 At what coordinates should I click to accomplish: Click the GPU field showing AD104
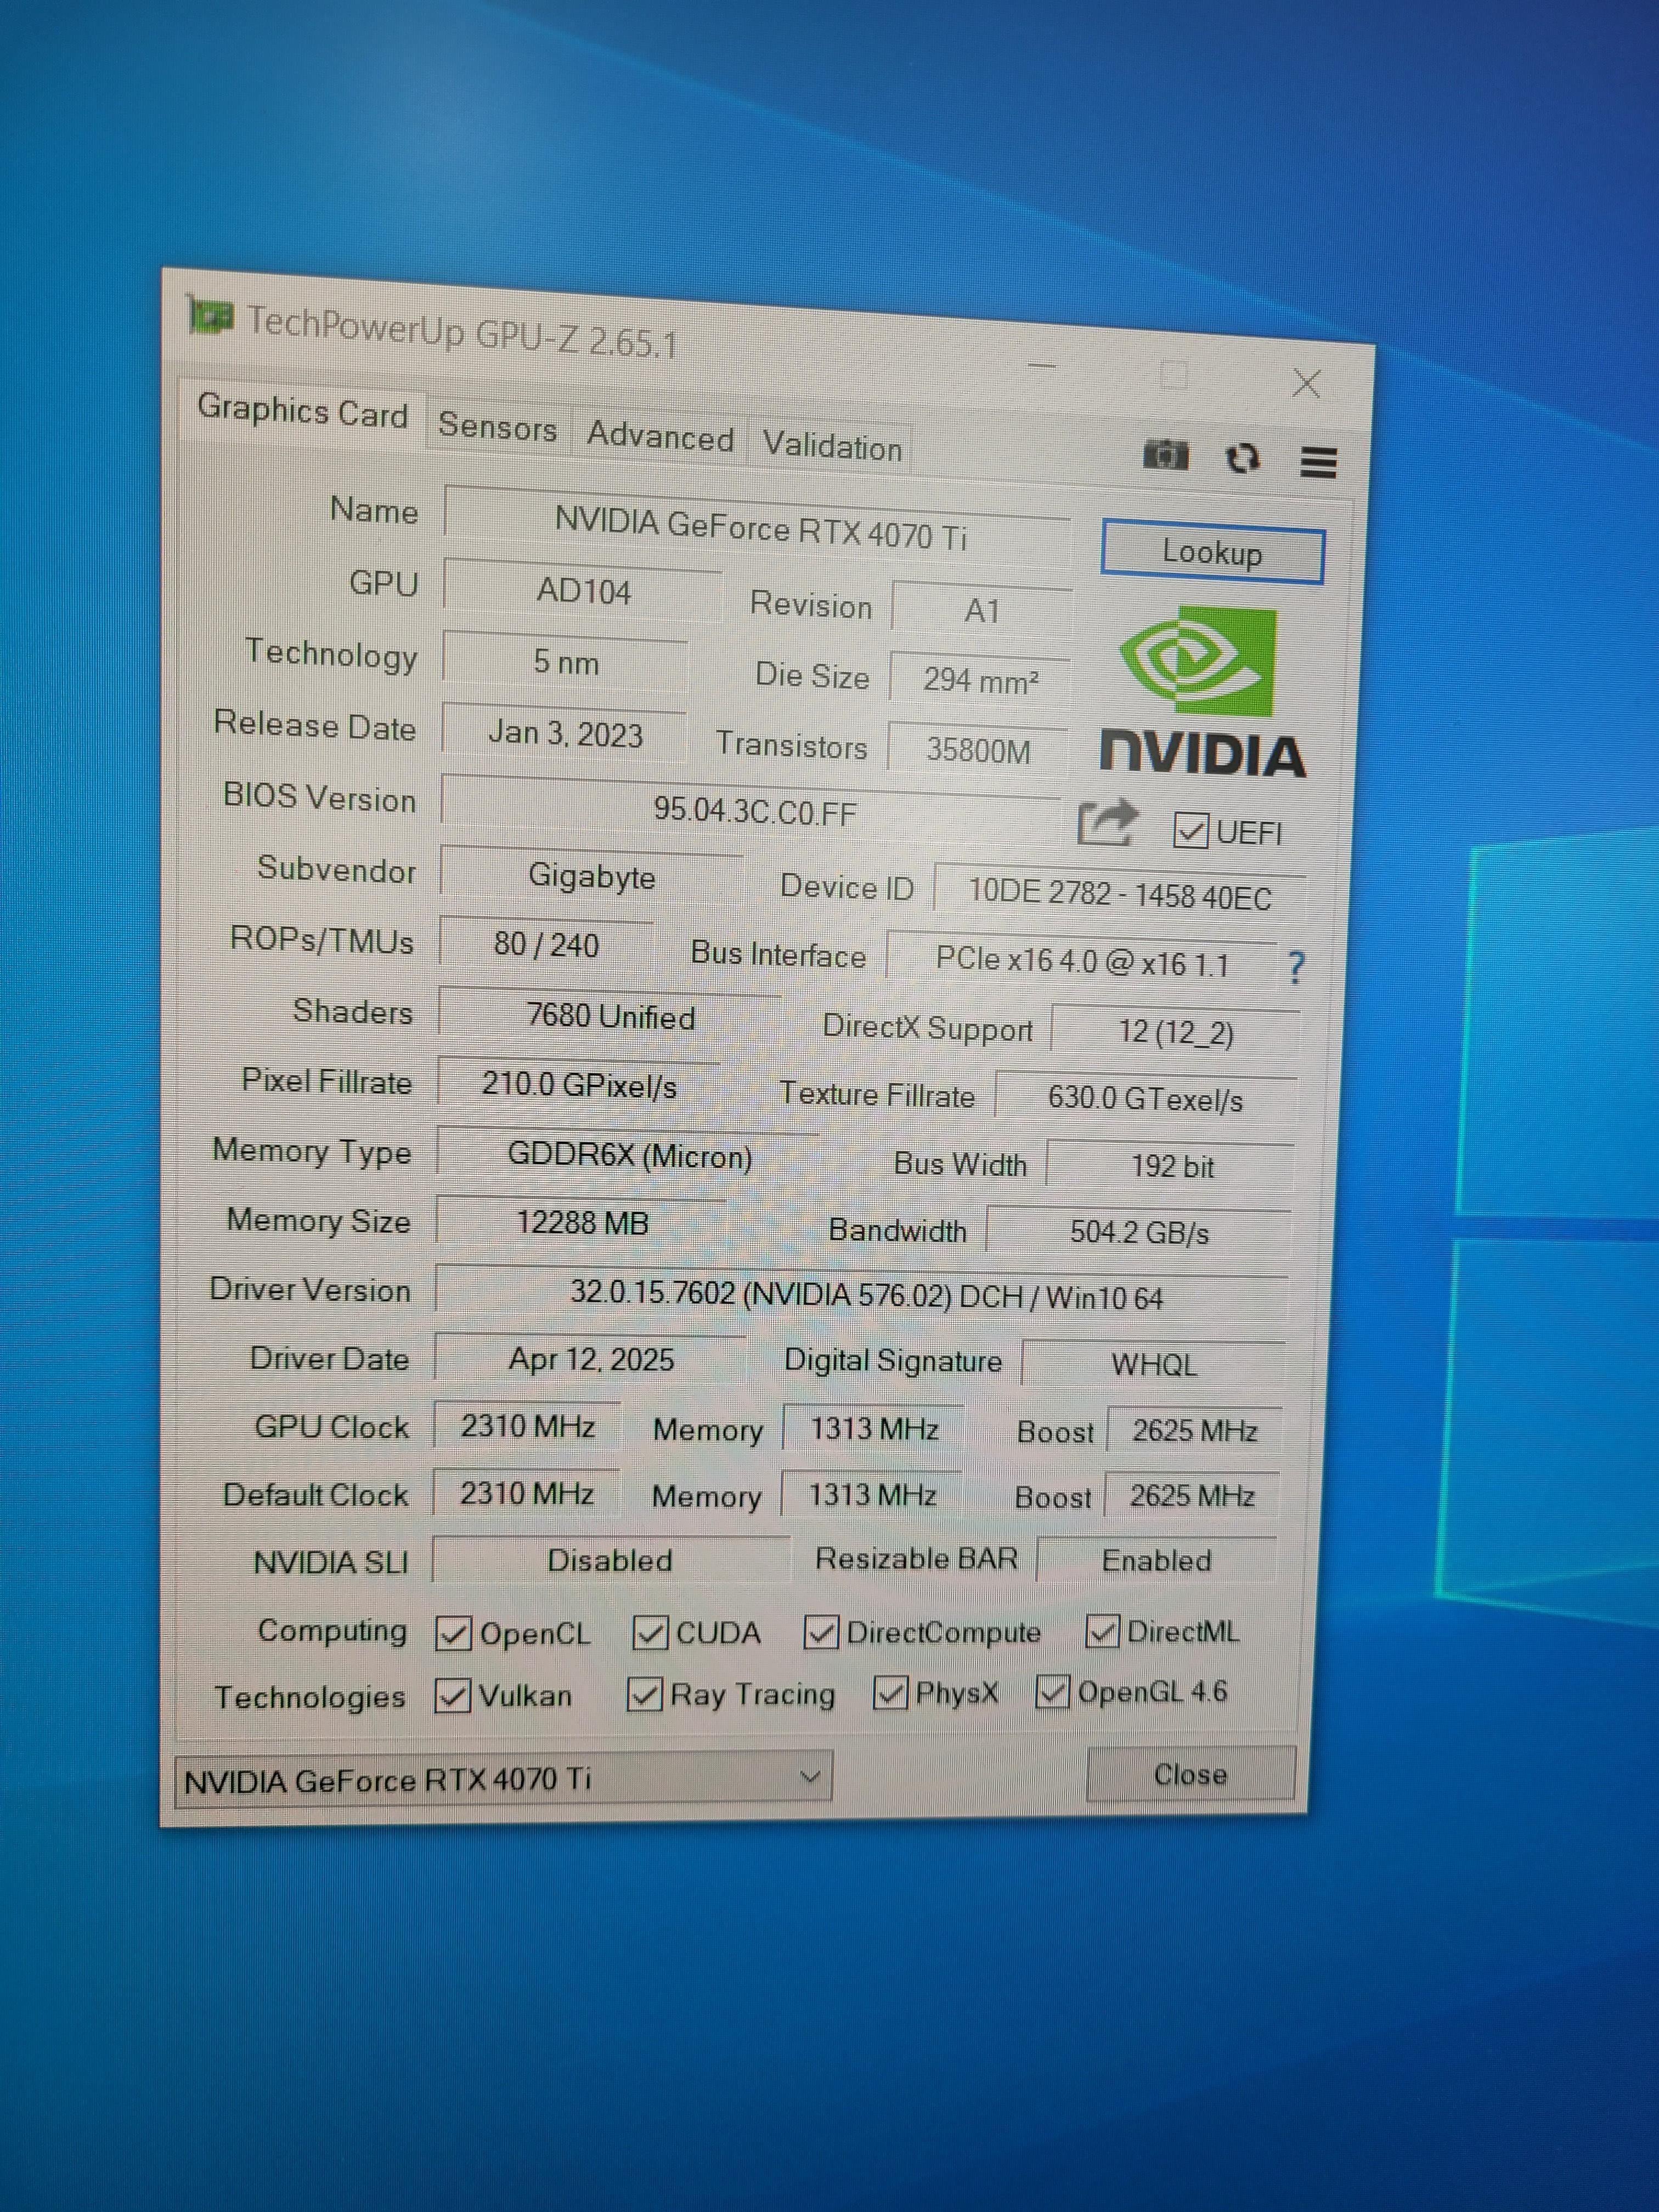[583, 591]
